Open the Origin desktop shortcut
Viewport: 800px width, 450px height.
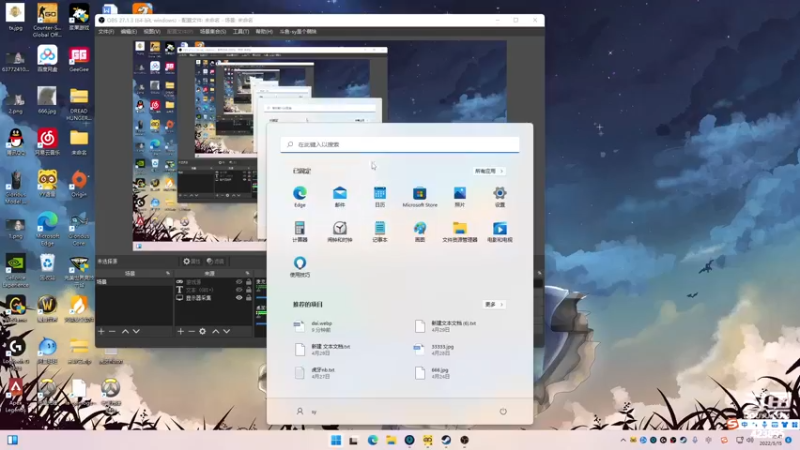pos(79,184)
